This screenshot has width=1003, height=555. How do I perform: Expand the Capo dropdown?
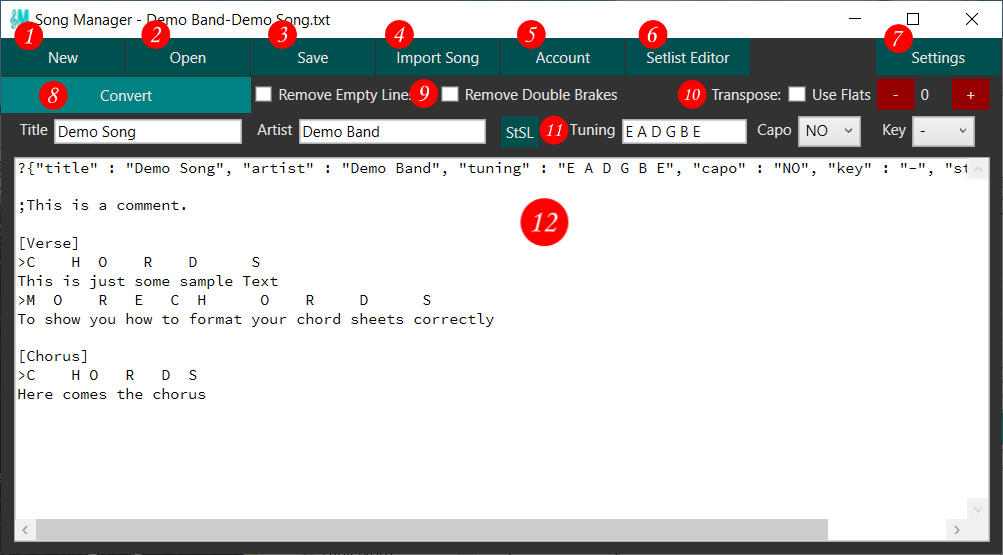tap(829, 131)
